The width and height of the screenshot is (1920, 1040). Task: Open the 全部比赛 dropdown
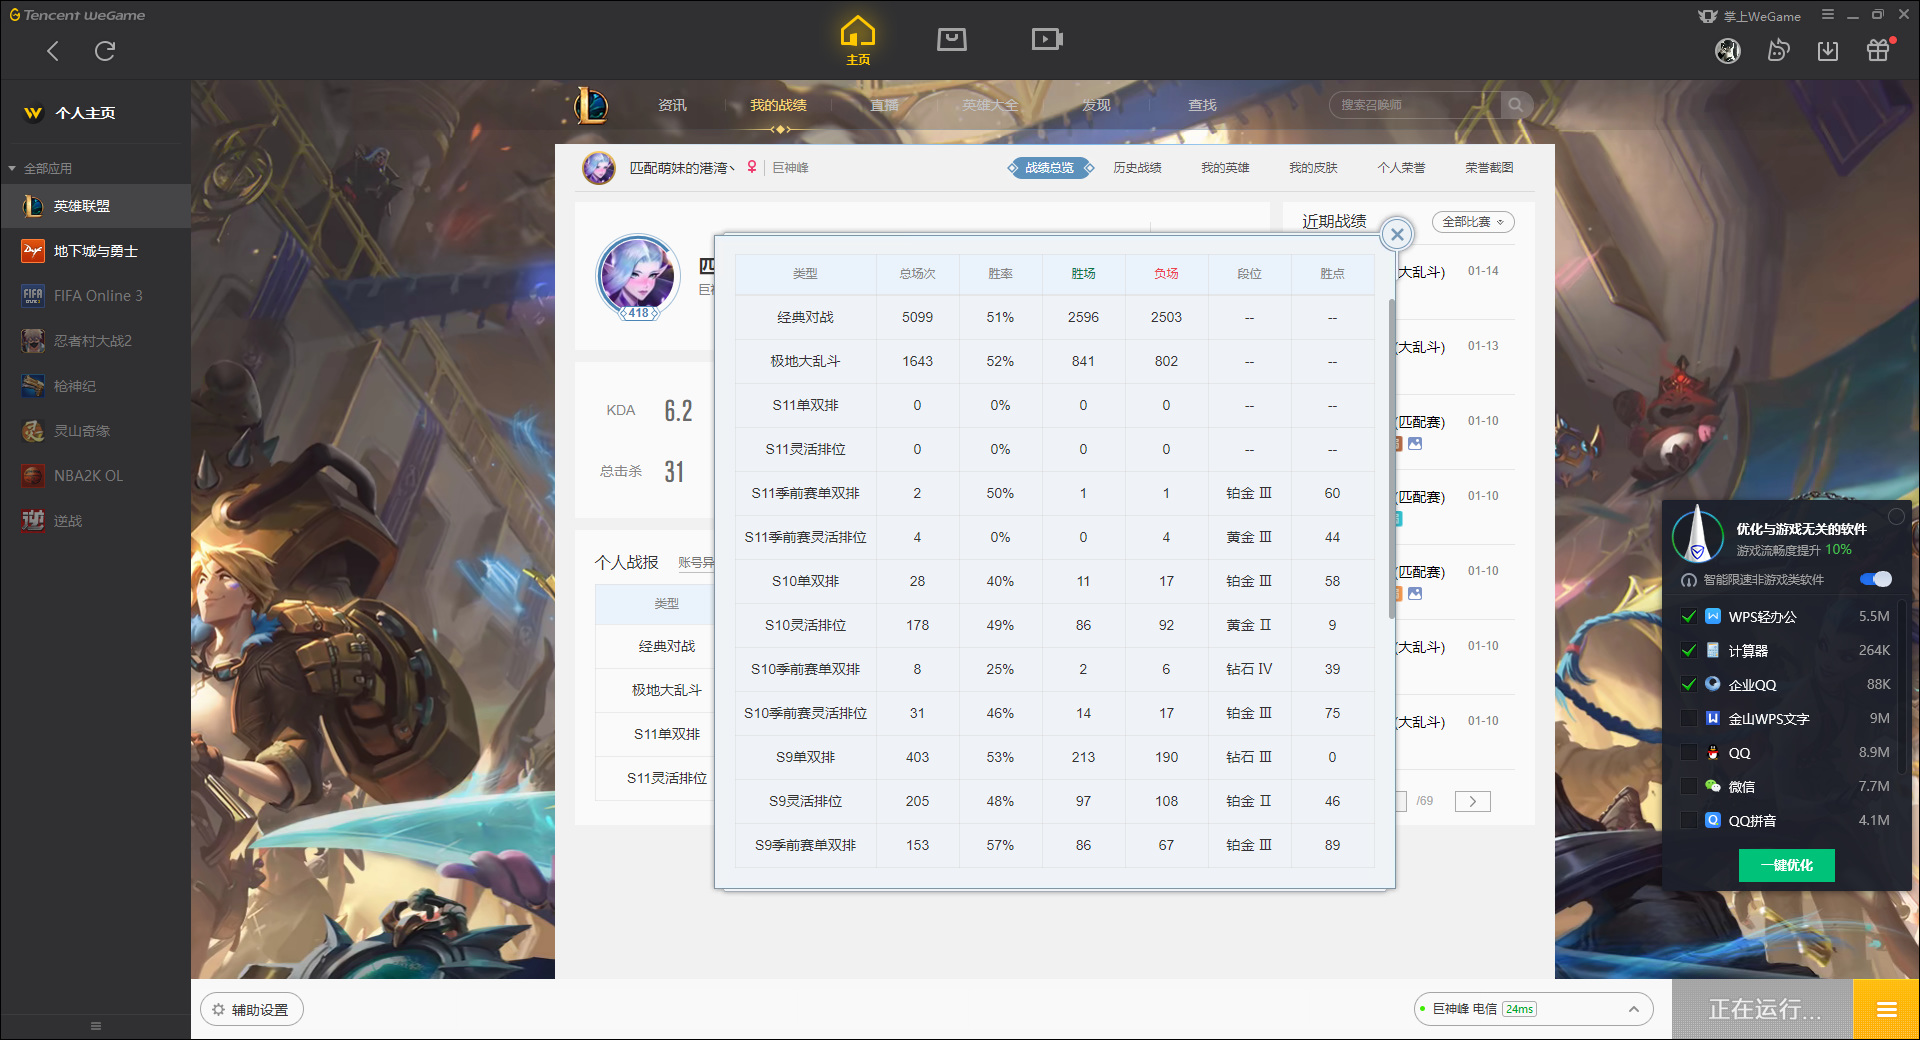1473,222
